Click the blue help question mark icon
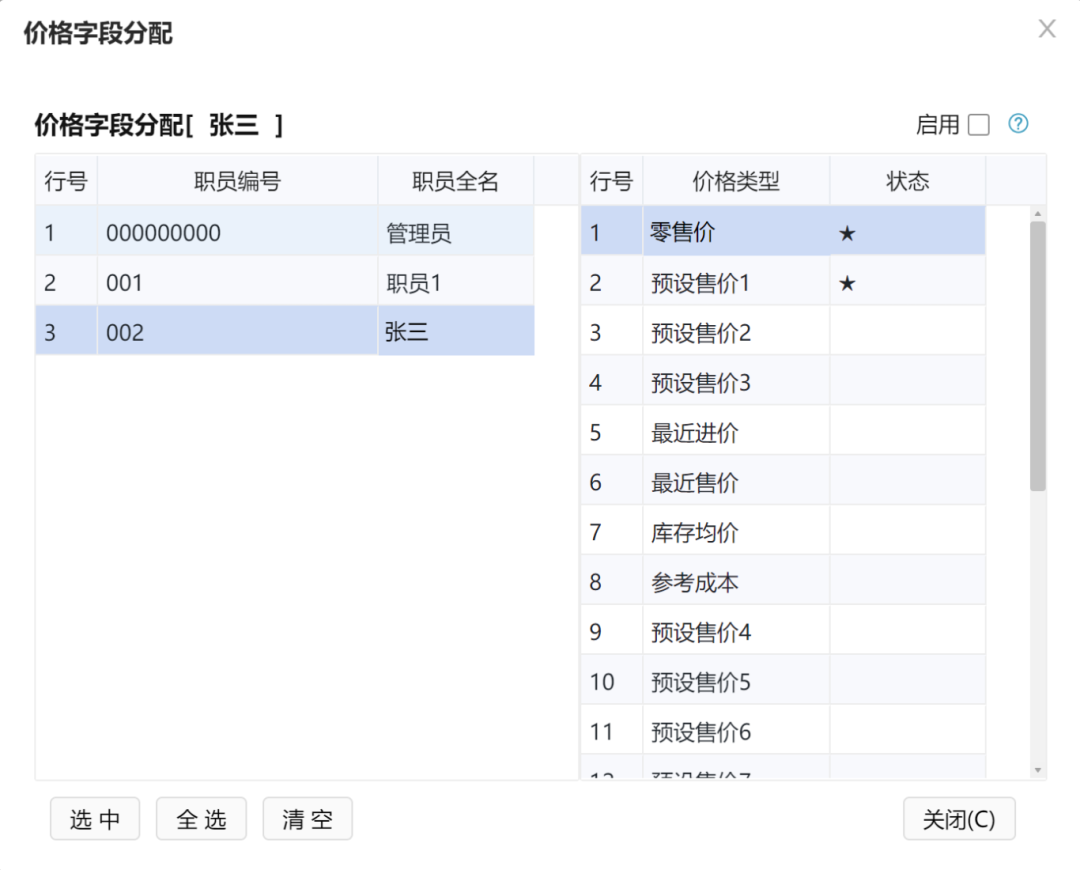 (1018, 124)
